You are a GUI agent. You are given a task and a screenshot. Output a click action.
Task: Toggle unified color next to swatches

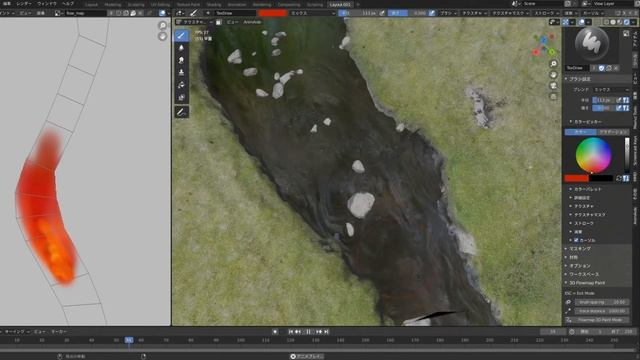coord(626,178)
